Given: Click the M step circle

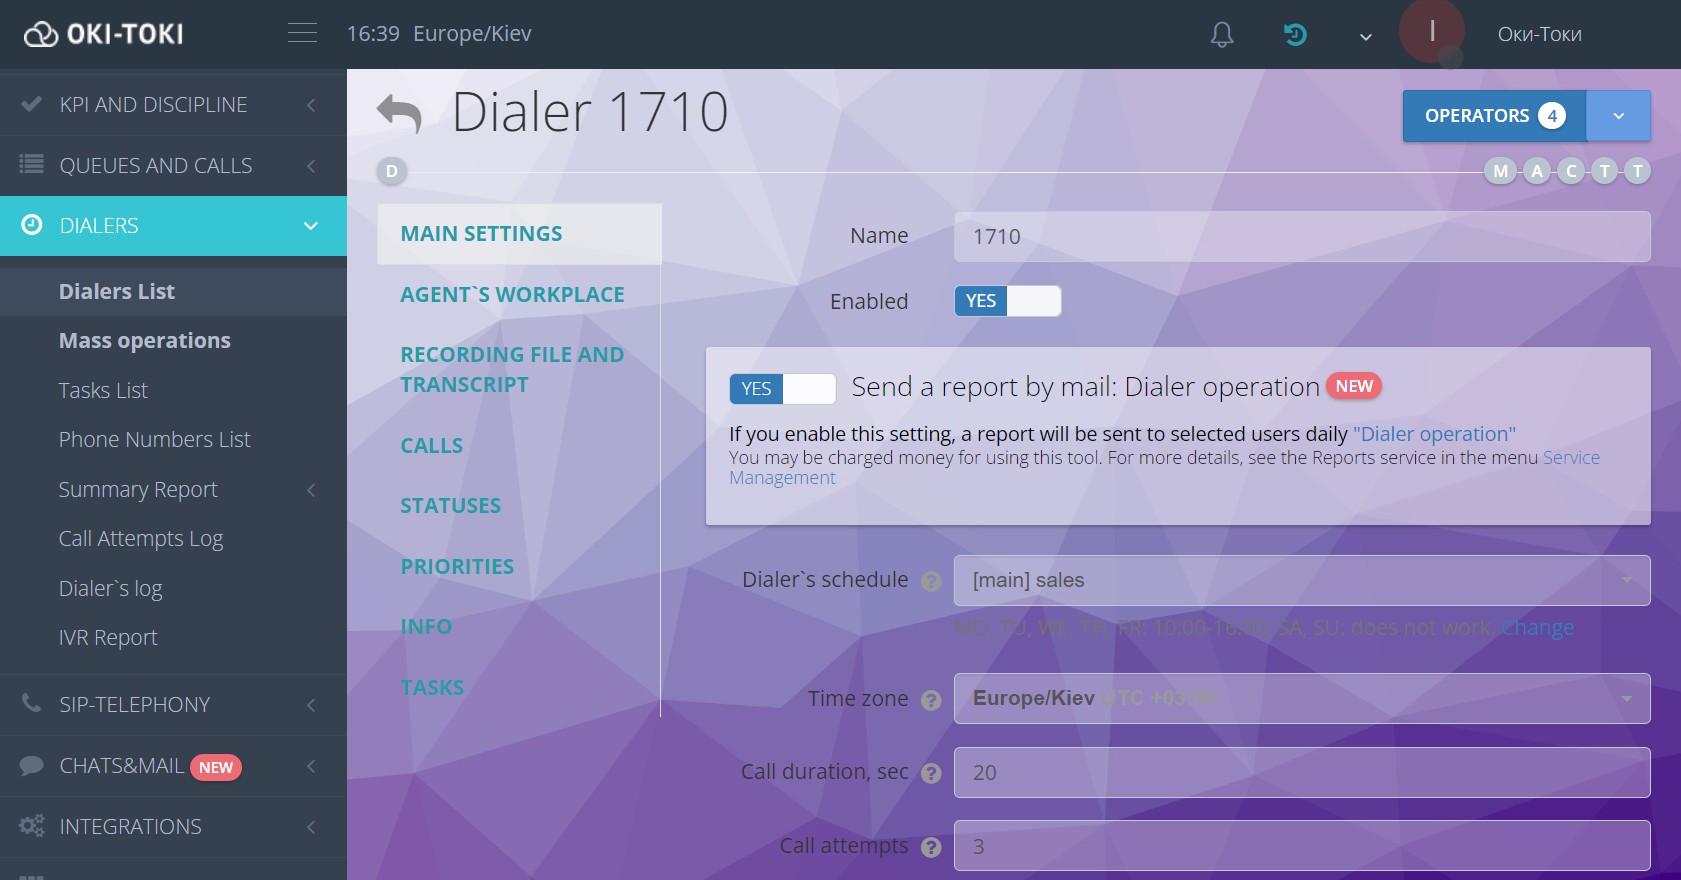Looking at the screenshot, I should click(x=1500, y=171).
